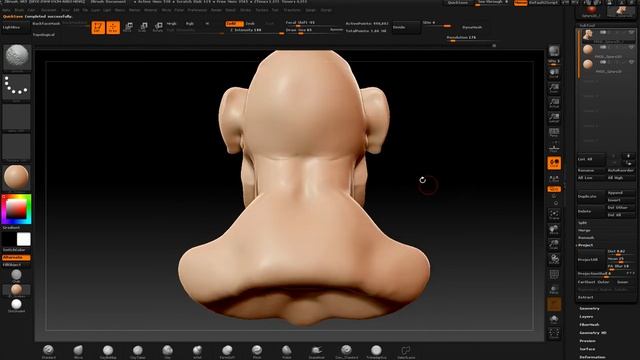Click Zoom canvas icon in right shelf

coord(554,88)
